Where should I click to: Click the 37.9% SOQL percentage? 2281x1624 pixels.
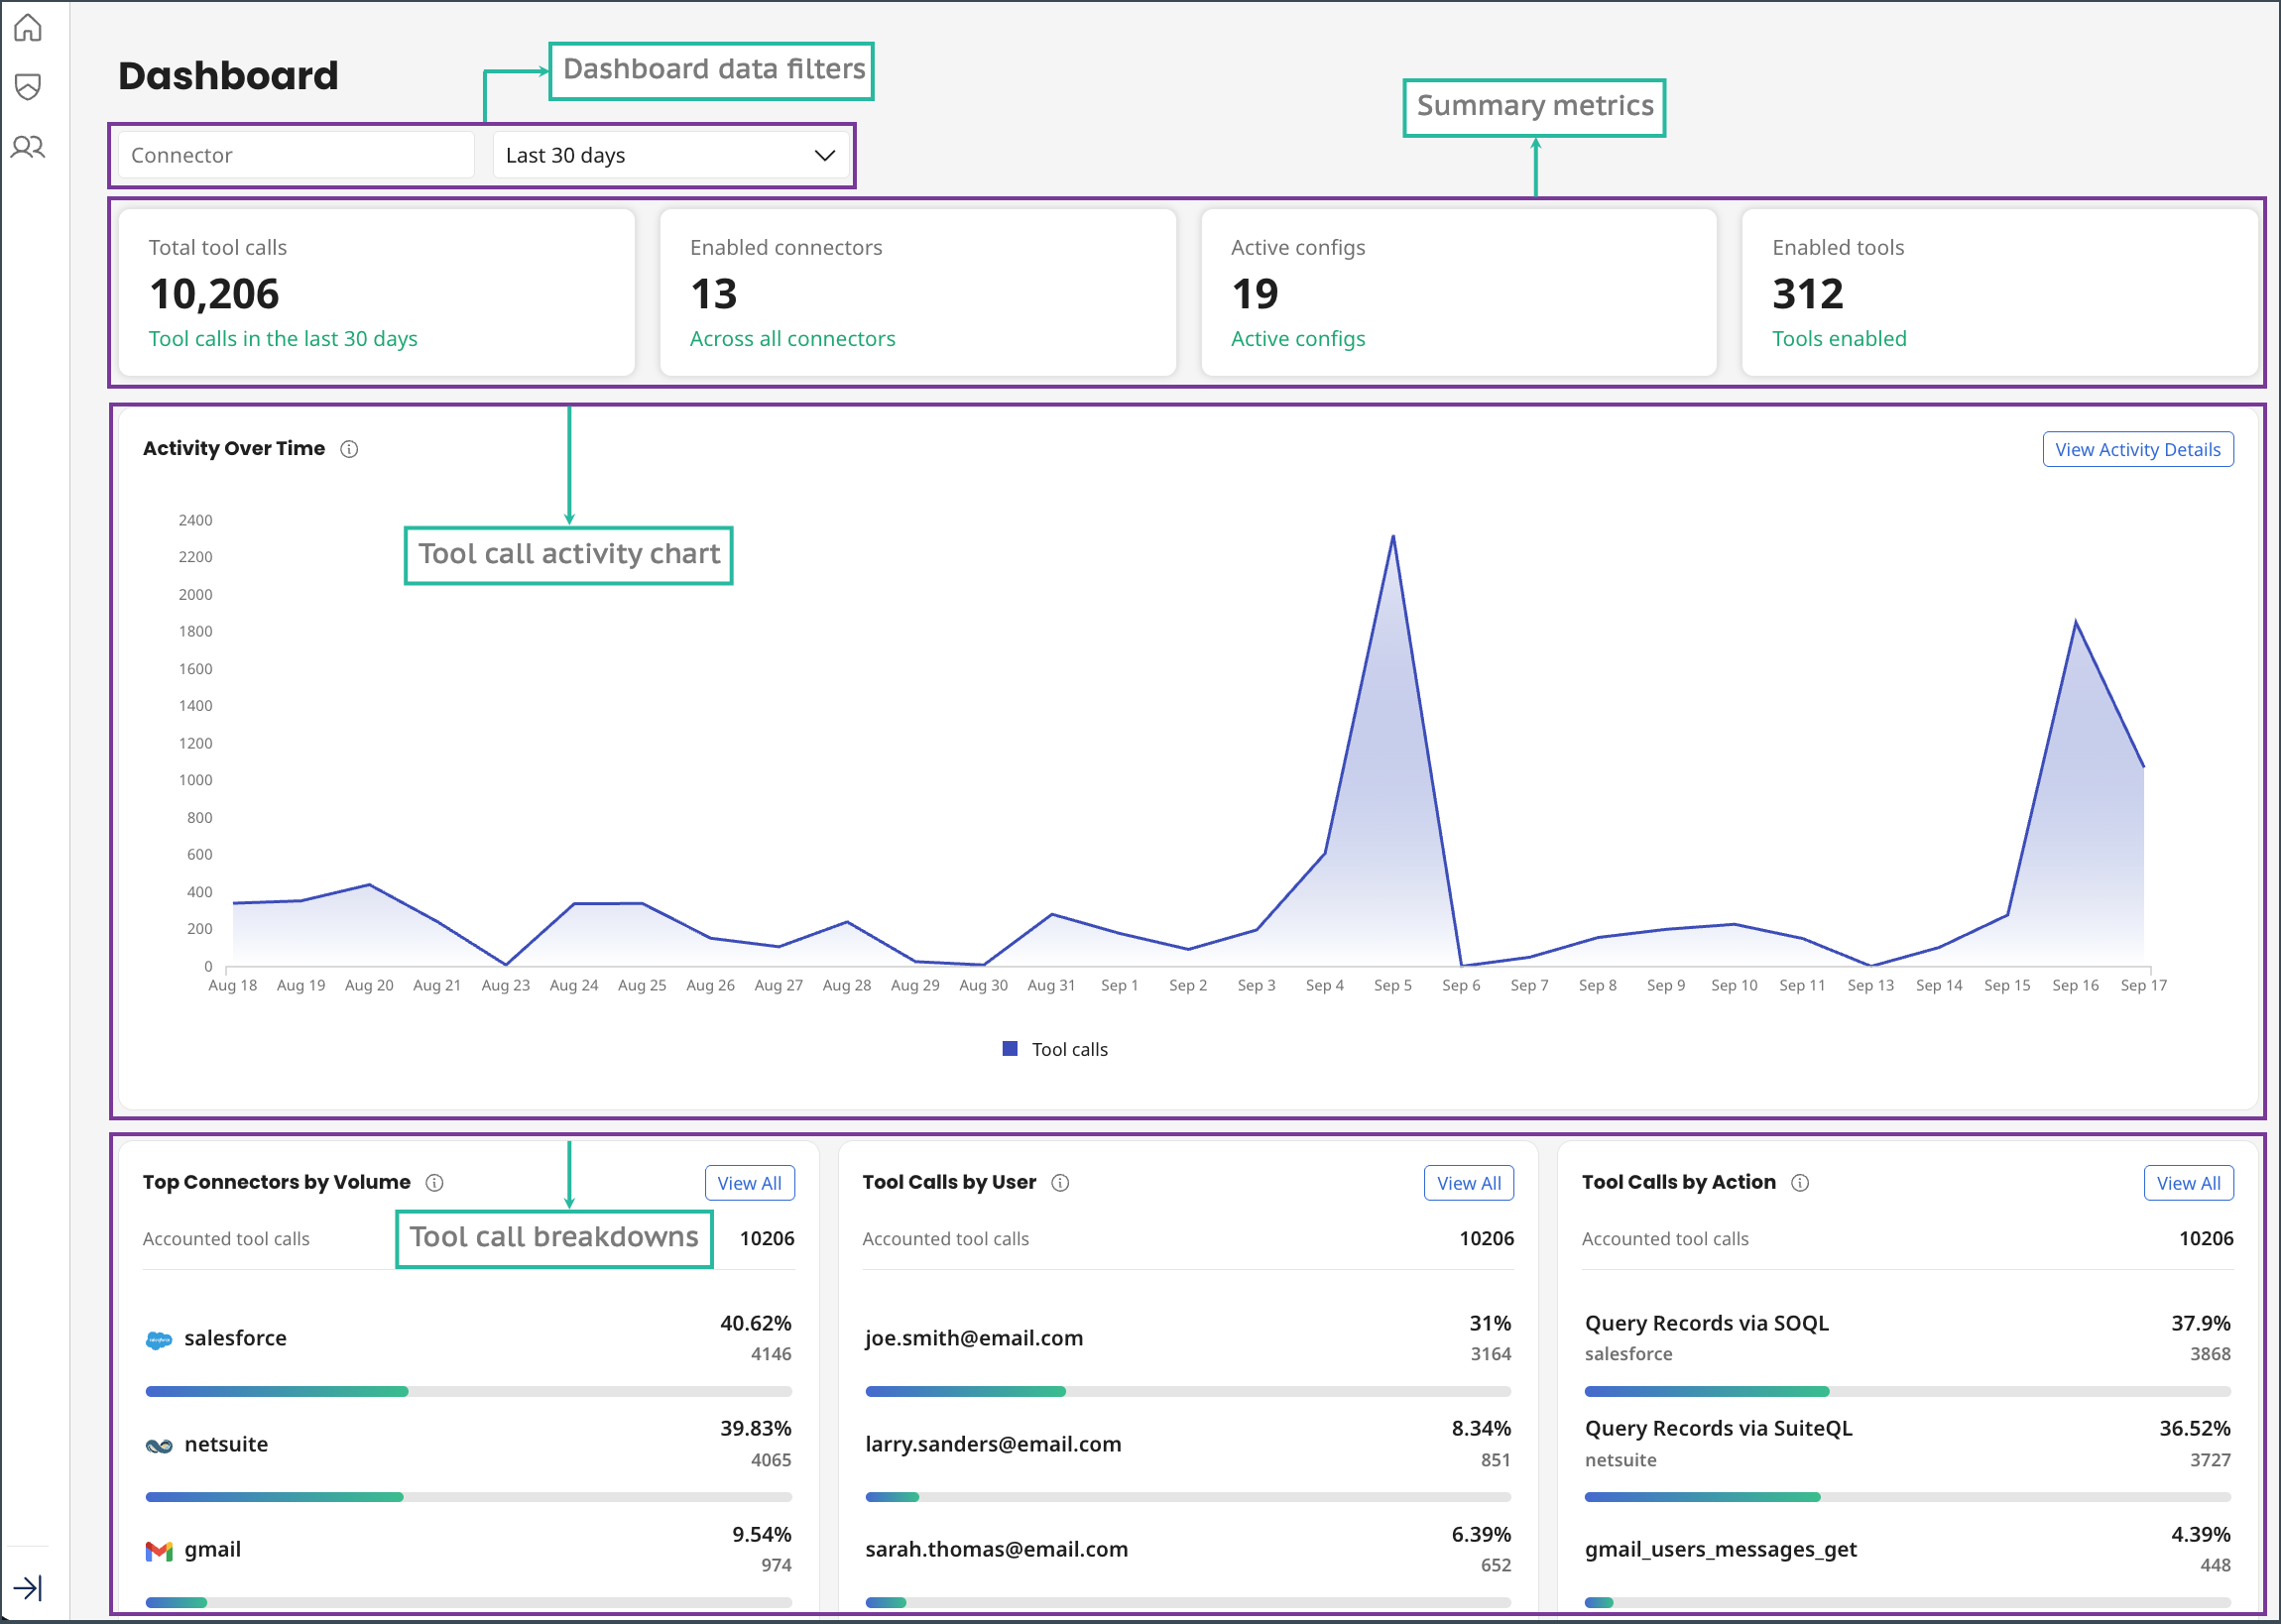coord(2201,1323)
